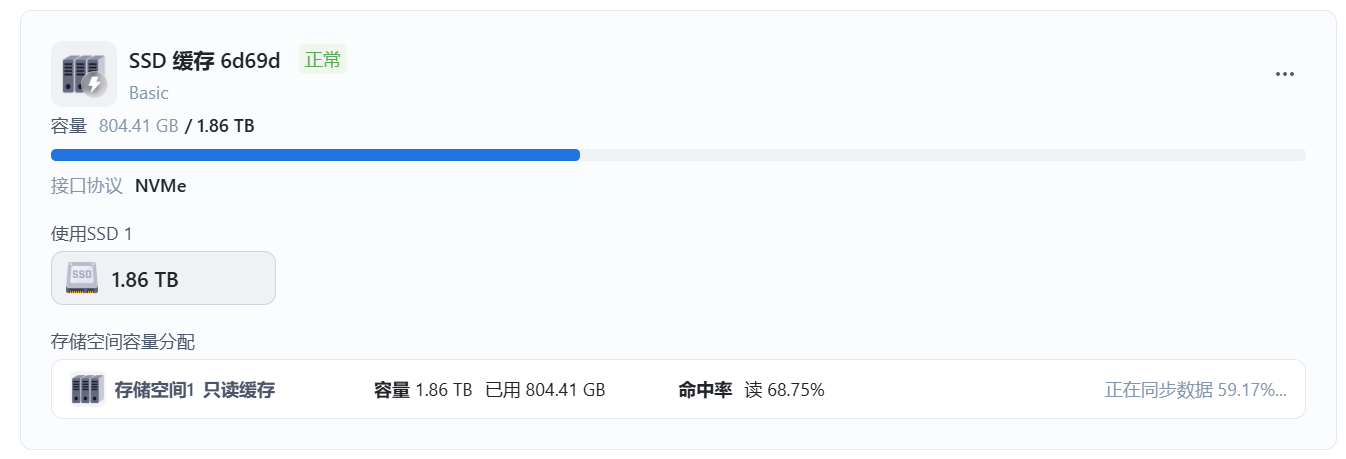Click the SSD drive icon in disk card
The width and height of the screenshot is (1346, 459).
point(82,278)
